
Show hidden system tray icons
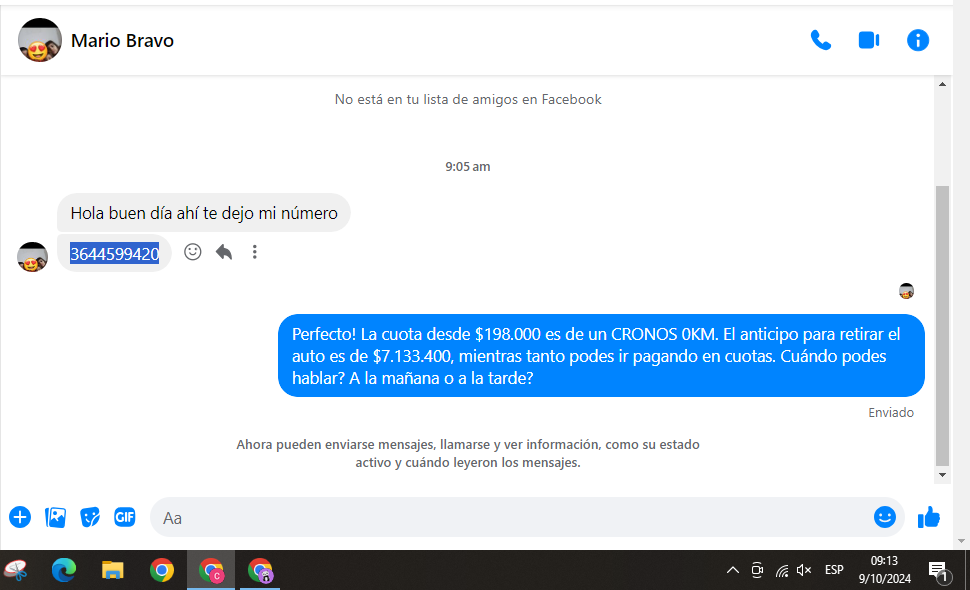[x=732, y=570]
